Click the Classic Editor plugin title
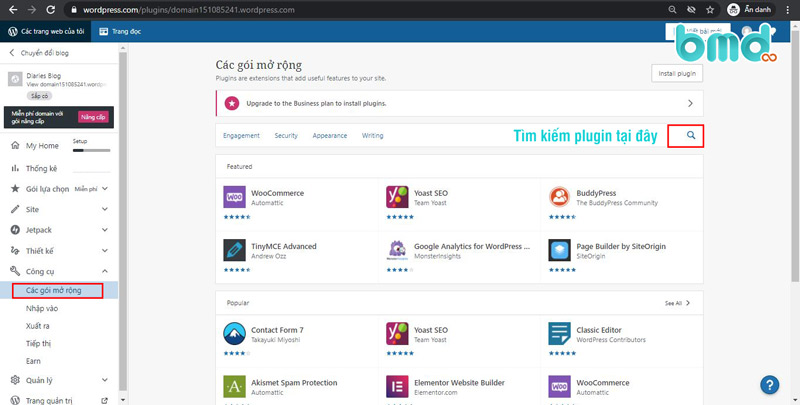The image size is (800, 405). click(599, 330)
